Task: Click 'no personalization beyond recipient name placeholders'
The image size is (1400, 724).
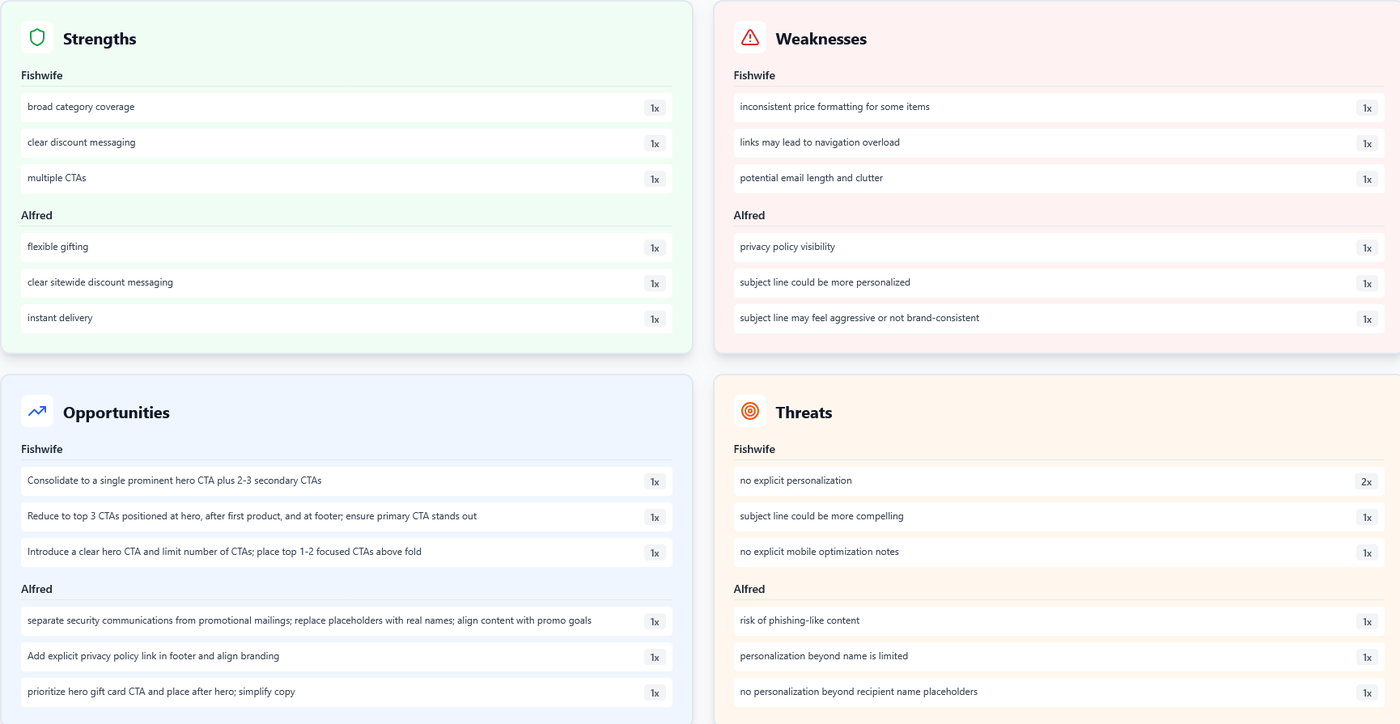Action: coord(1059,693)
